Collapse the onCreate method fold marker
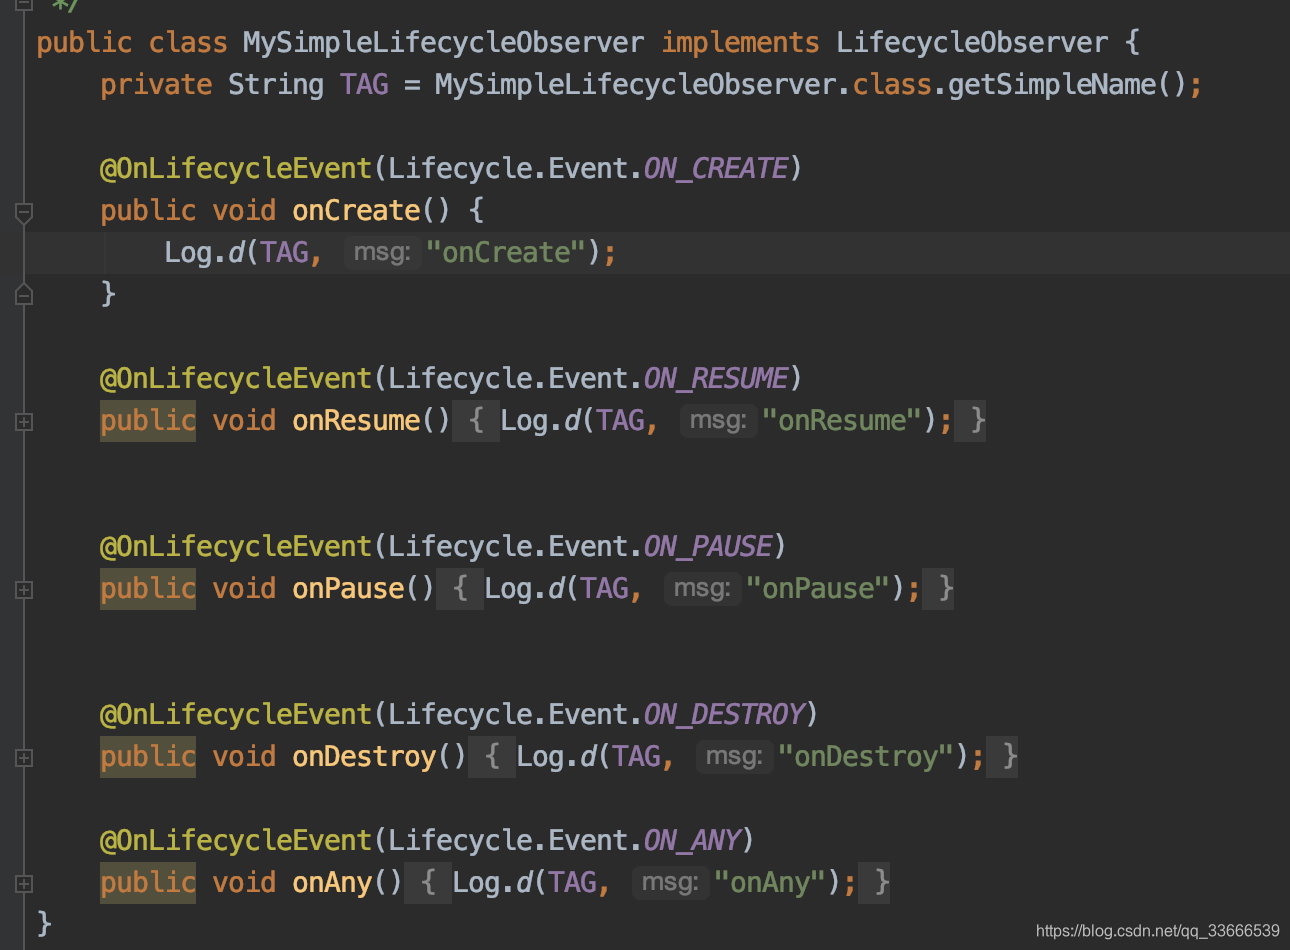 click(x=25, y=212)
